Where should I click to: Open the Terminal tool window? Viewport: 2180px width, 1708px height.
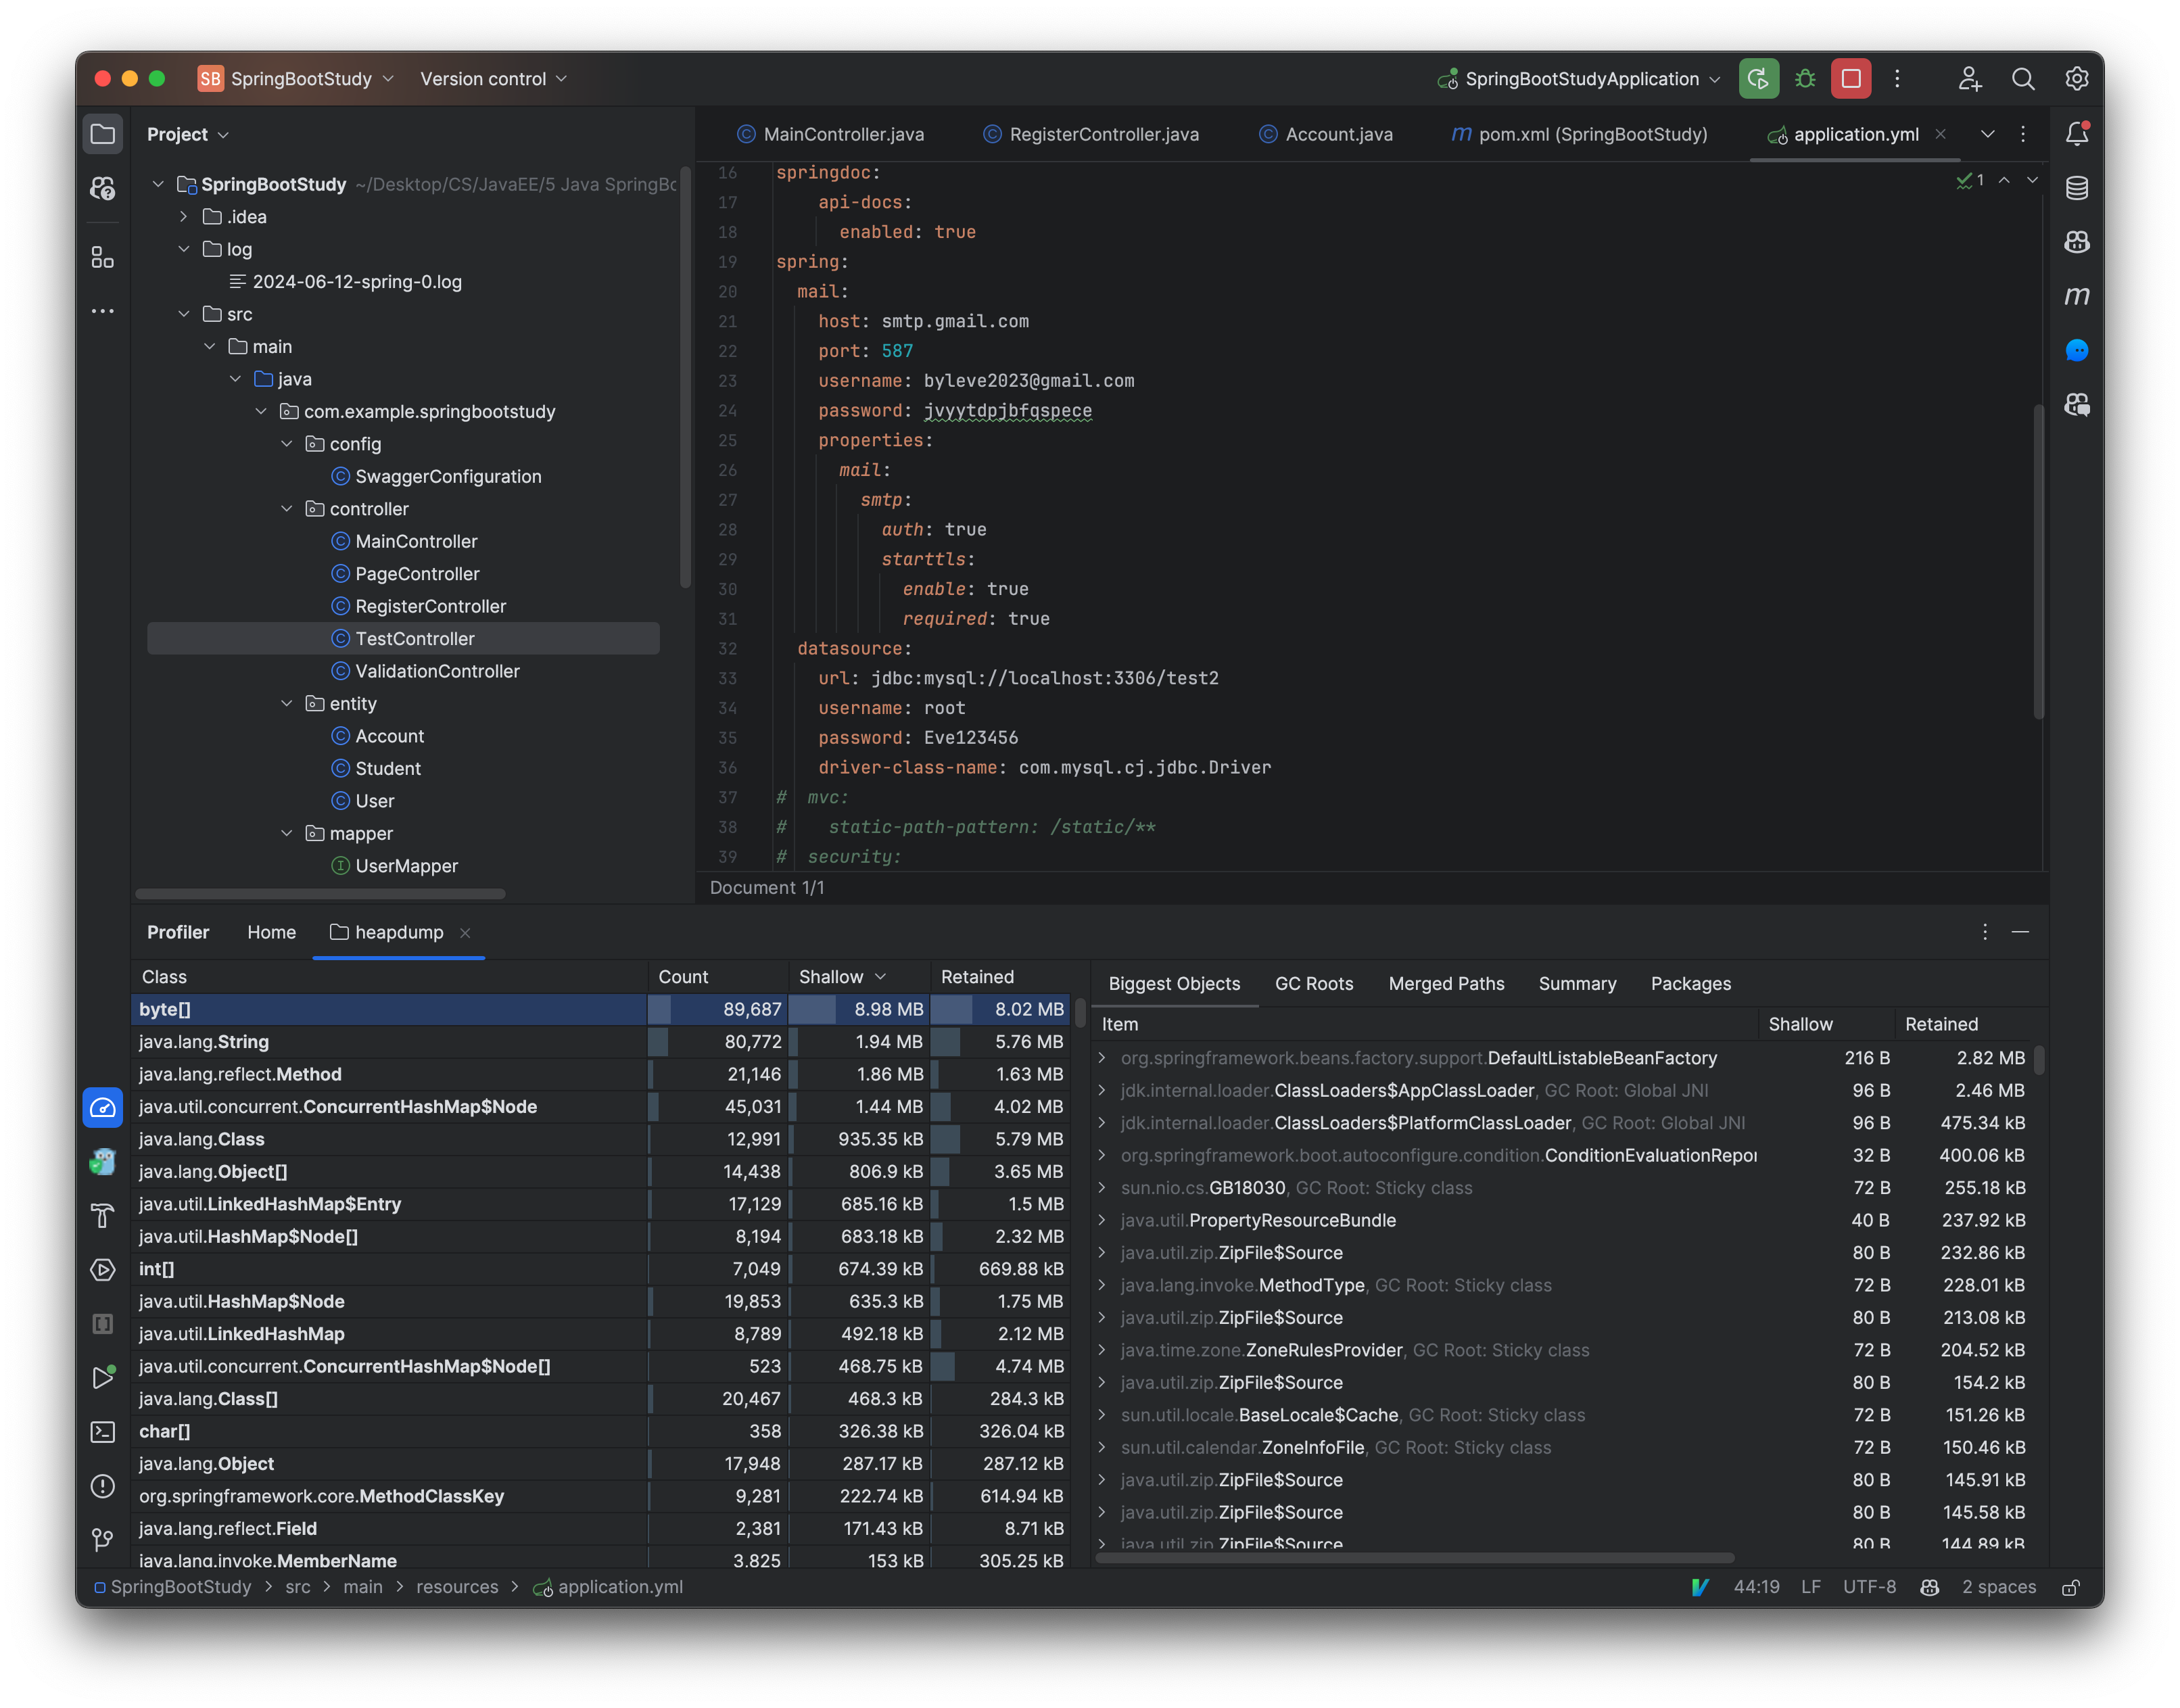coord(103,1432)
